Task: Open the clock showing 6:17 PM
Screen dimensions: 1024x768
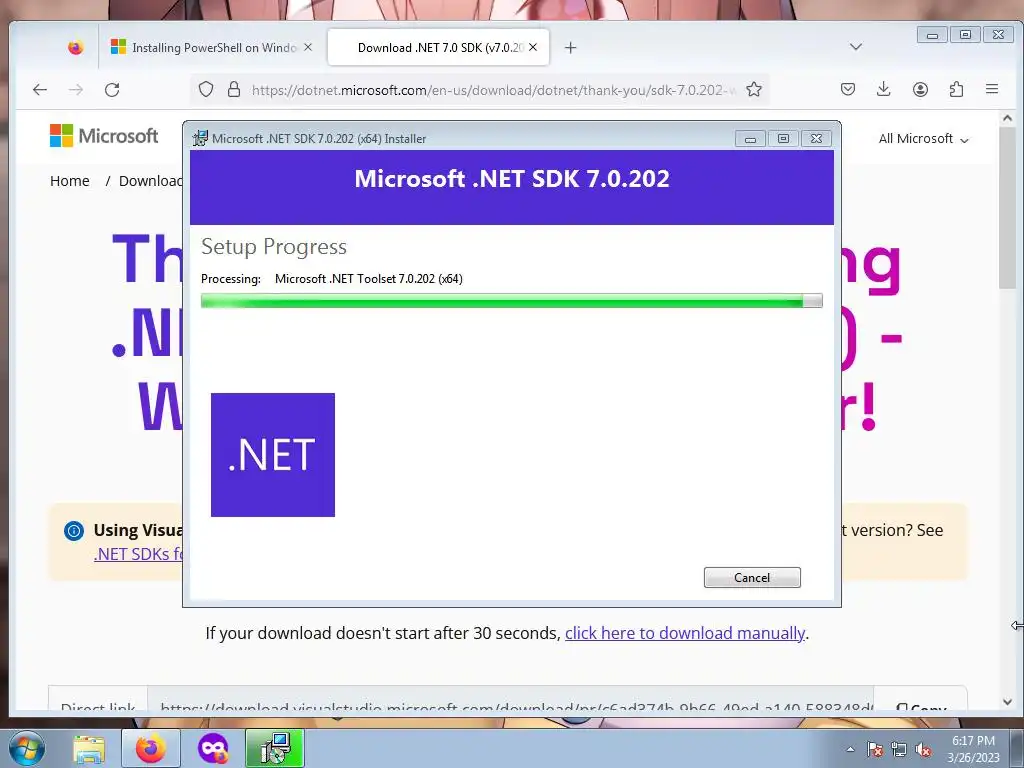Action: (x=973, y=749)
